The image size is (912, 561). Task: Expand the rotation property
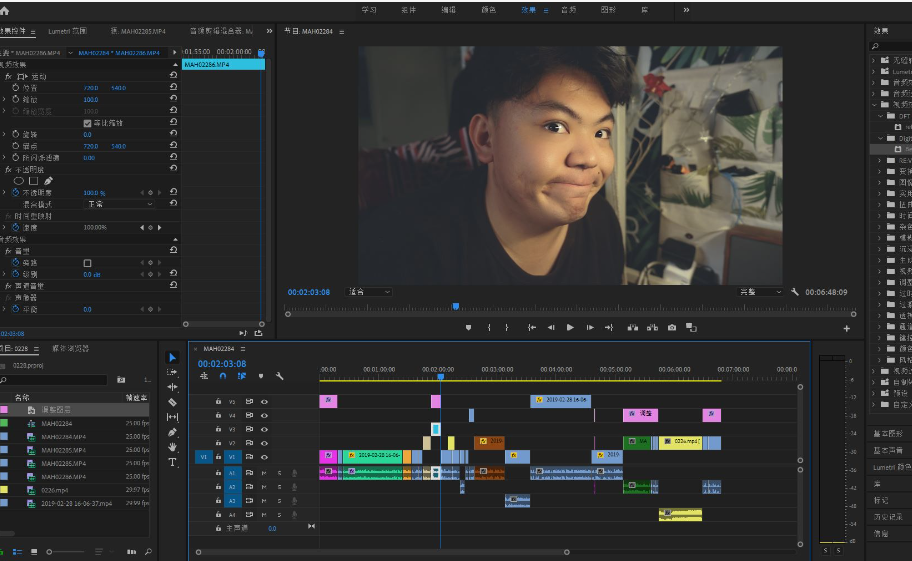click(5, 134)
